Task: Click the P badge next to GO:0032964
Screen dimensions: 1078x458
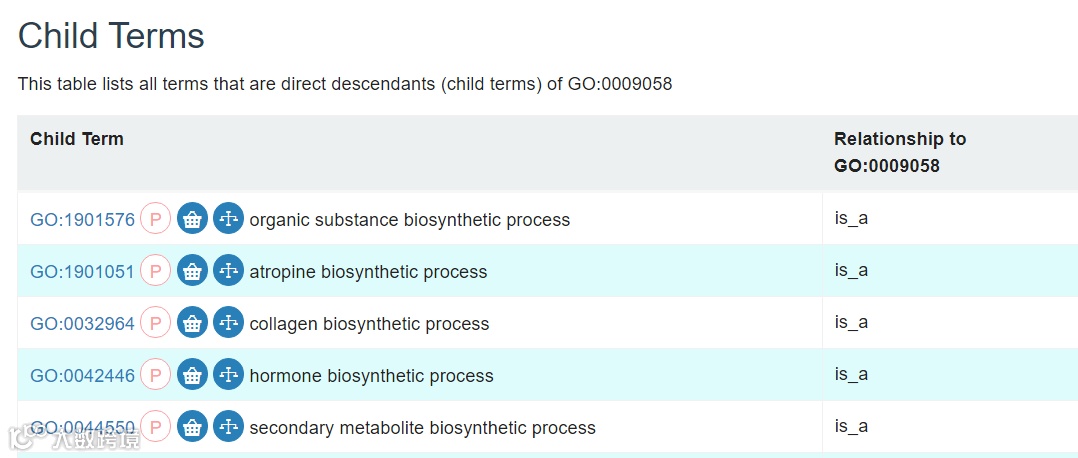Action: [x=155, y=323]
